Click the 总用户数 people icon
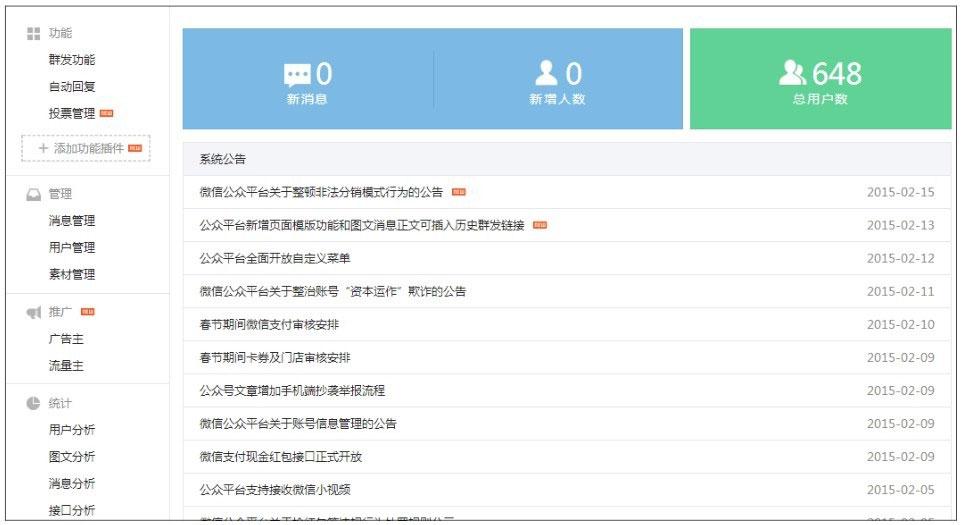962x525 pixels. 793,73
